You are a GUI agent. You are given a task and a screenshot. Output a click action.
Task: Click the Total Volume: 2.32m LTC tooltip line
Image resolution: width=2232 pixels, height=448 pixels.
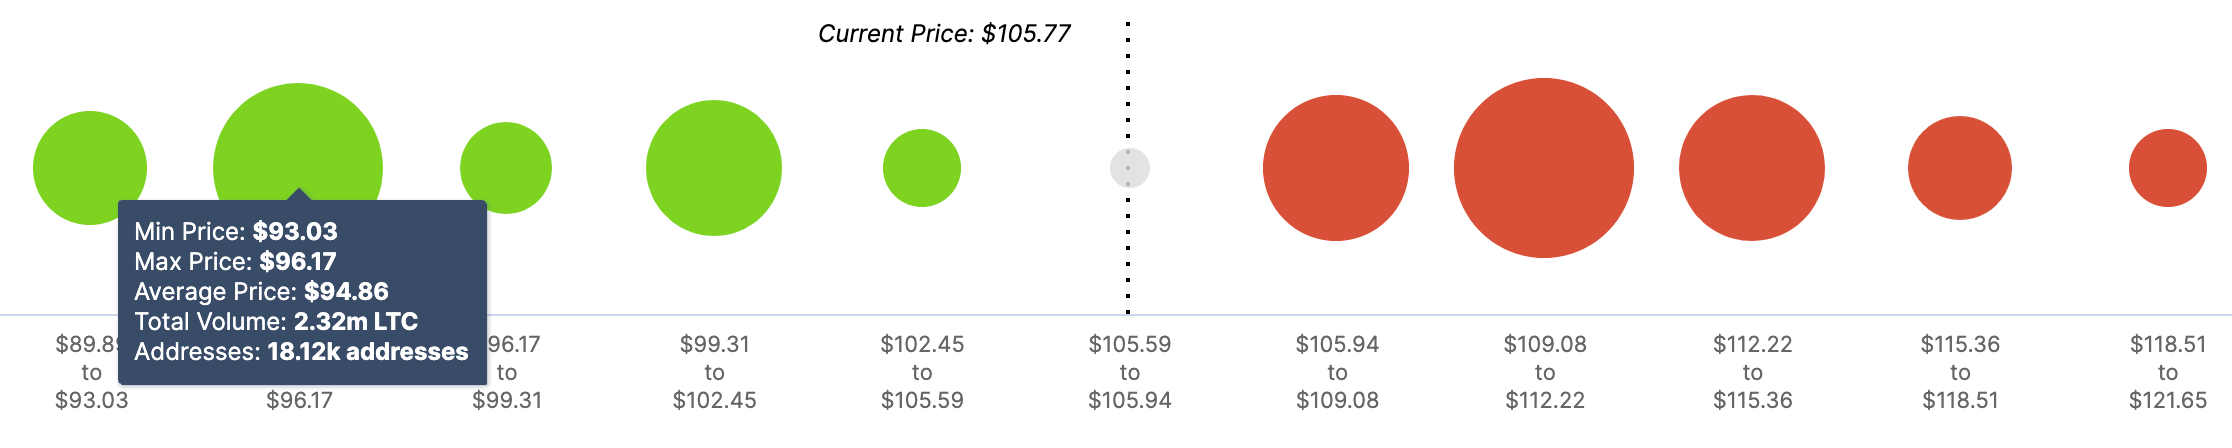tap(276, 321)
